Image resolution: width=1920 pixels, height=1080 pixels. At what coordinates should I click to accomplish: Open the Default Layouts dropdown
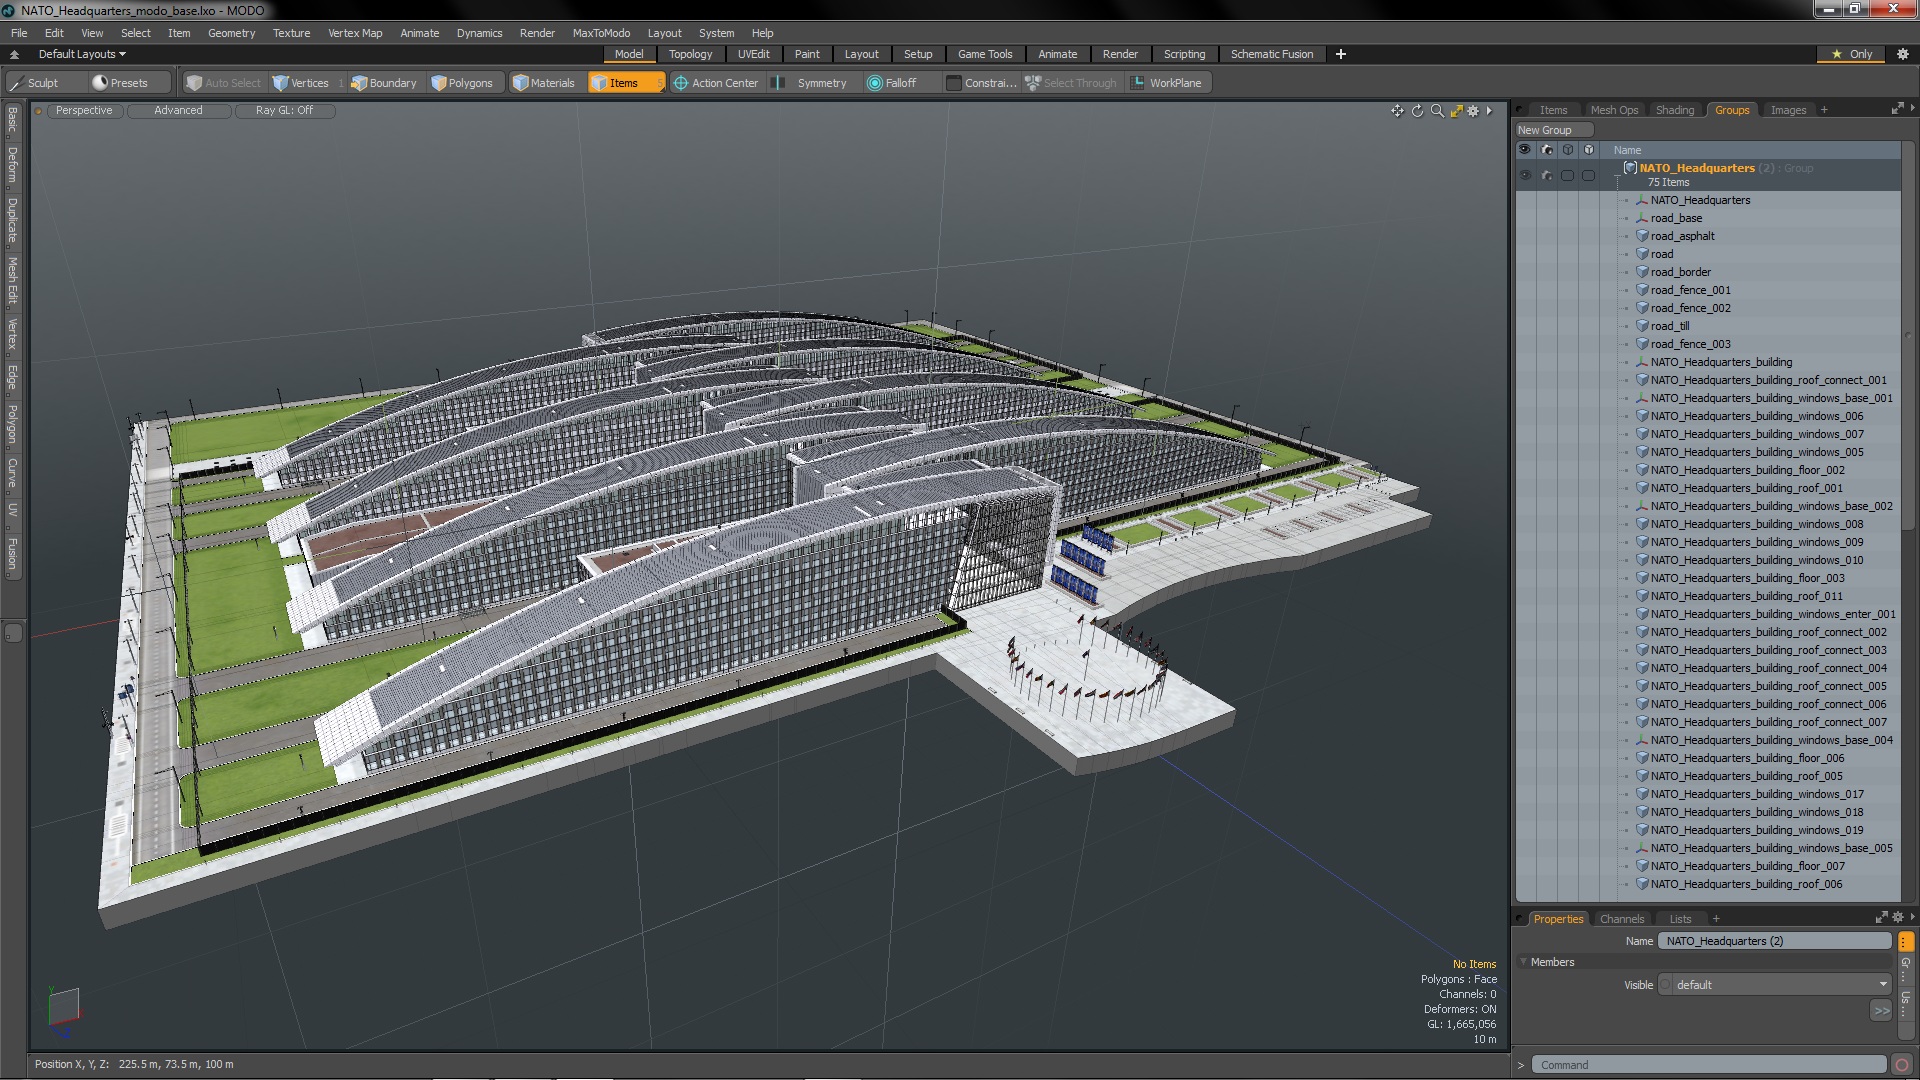(82, 54)
